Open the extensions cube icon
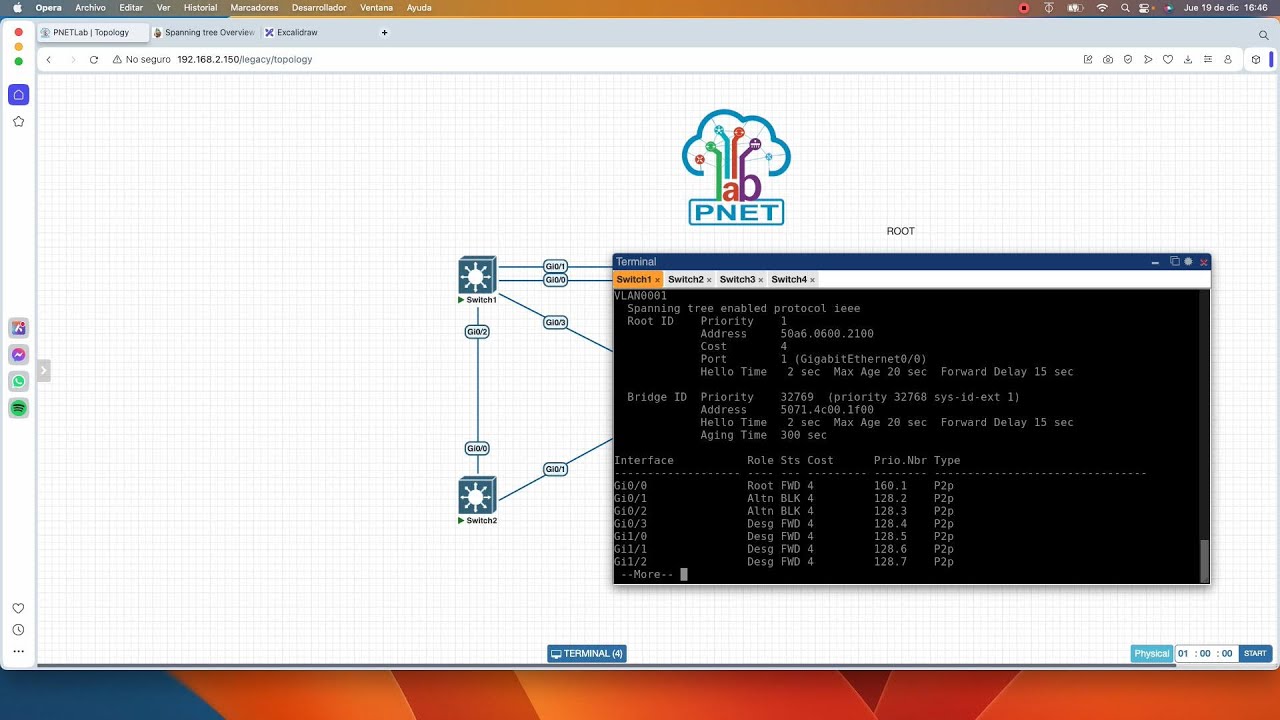This screenshot has width=1280, height=720. click(1256, 59)
